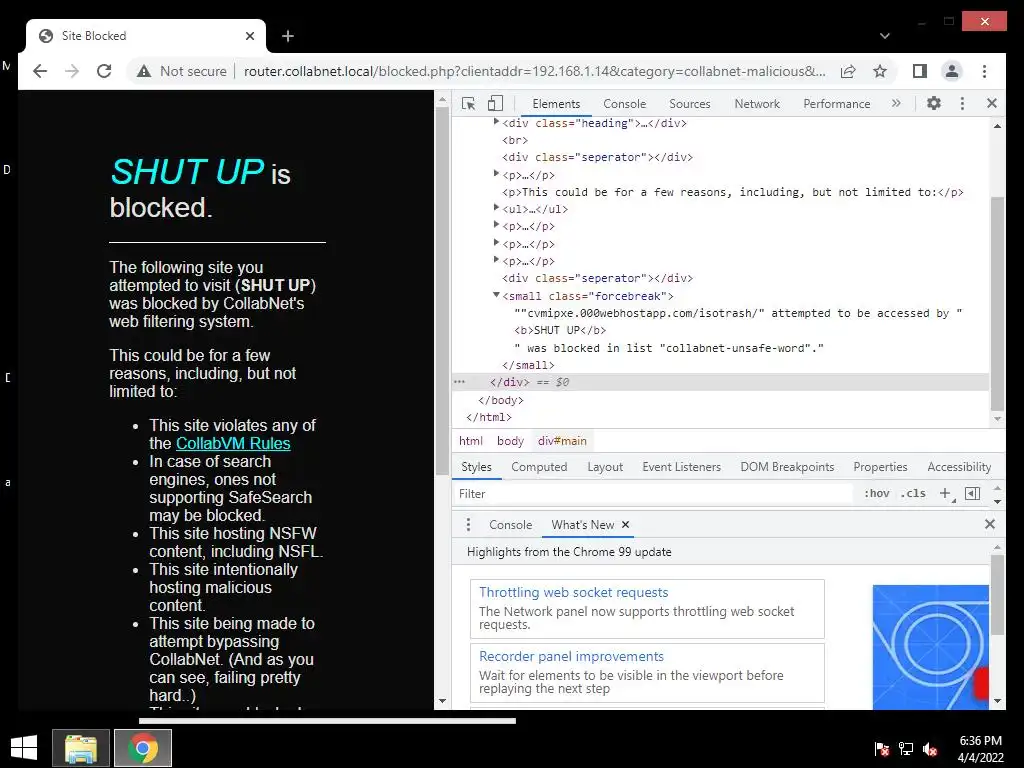Activate the inspect element picker

[x=468, y=103]
